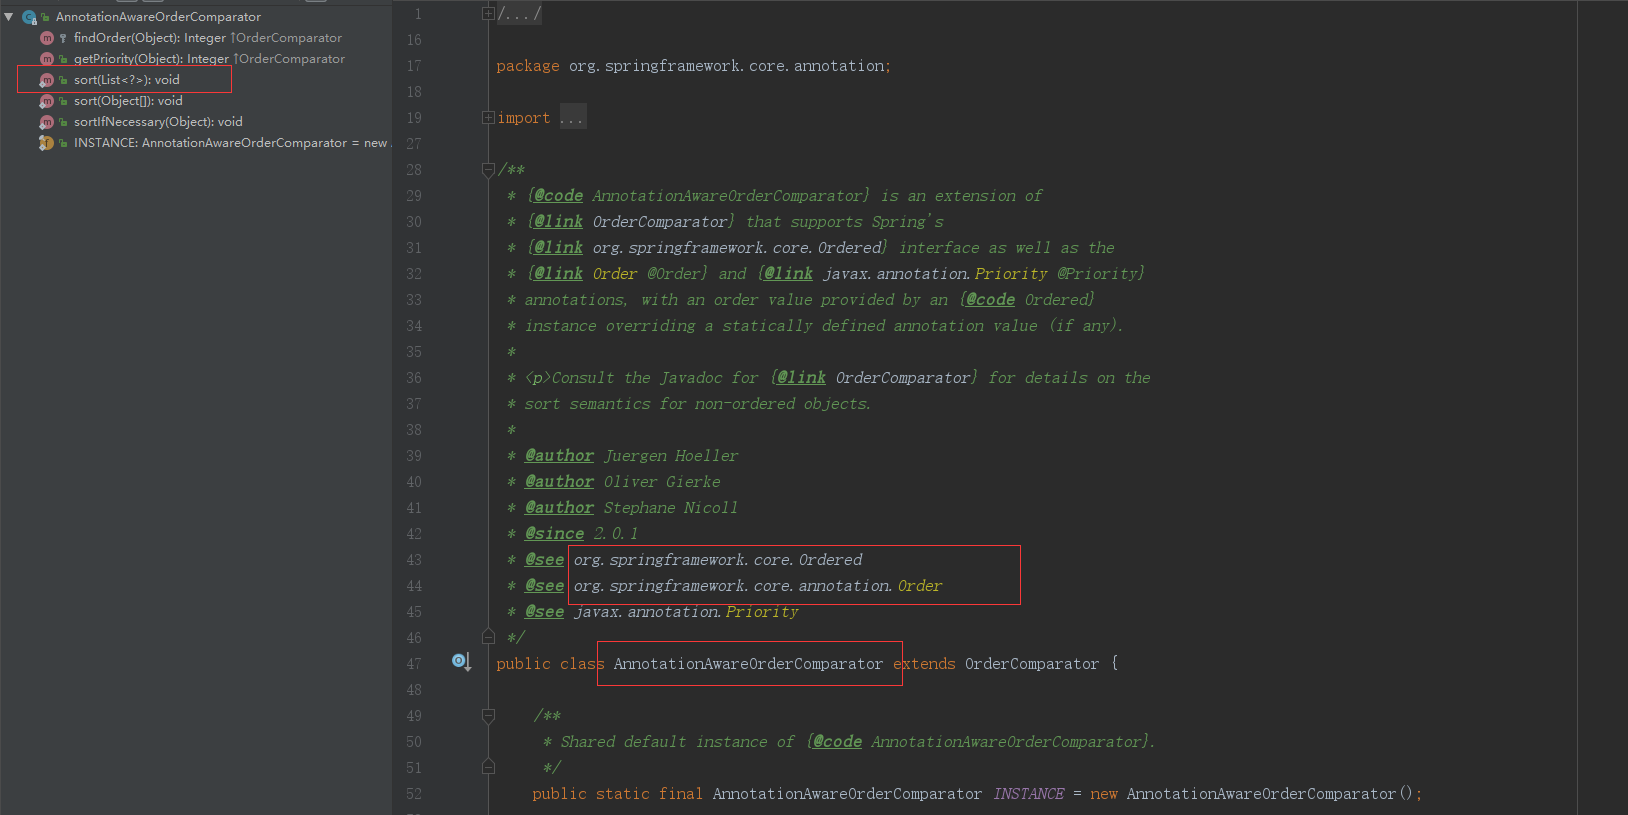
Task: Click 'org.springframework.core.Ordered' on line 43
Action: (718, 560)
